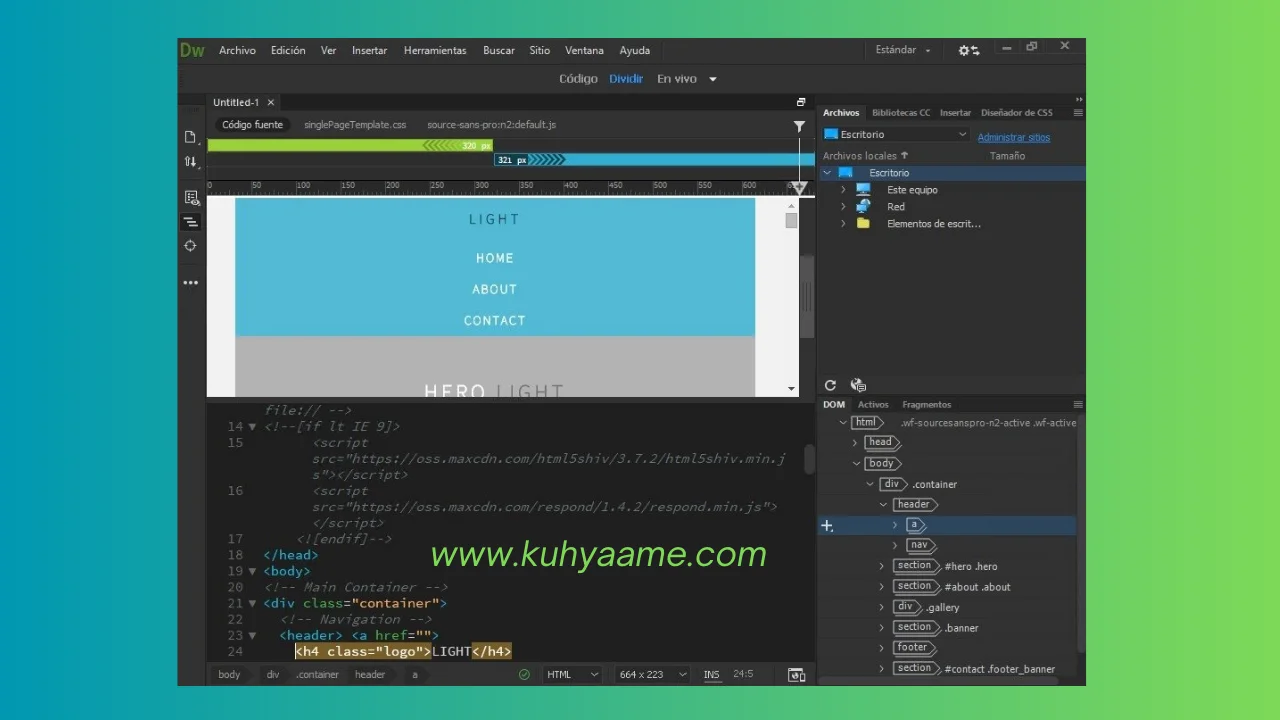
Task: Click the CONTACT link in live preview
Action: [494, 321]
